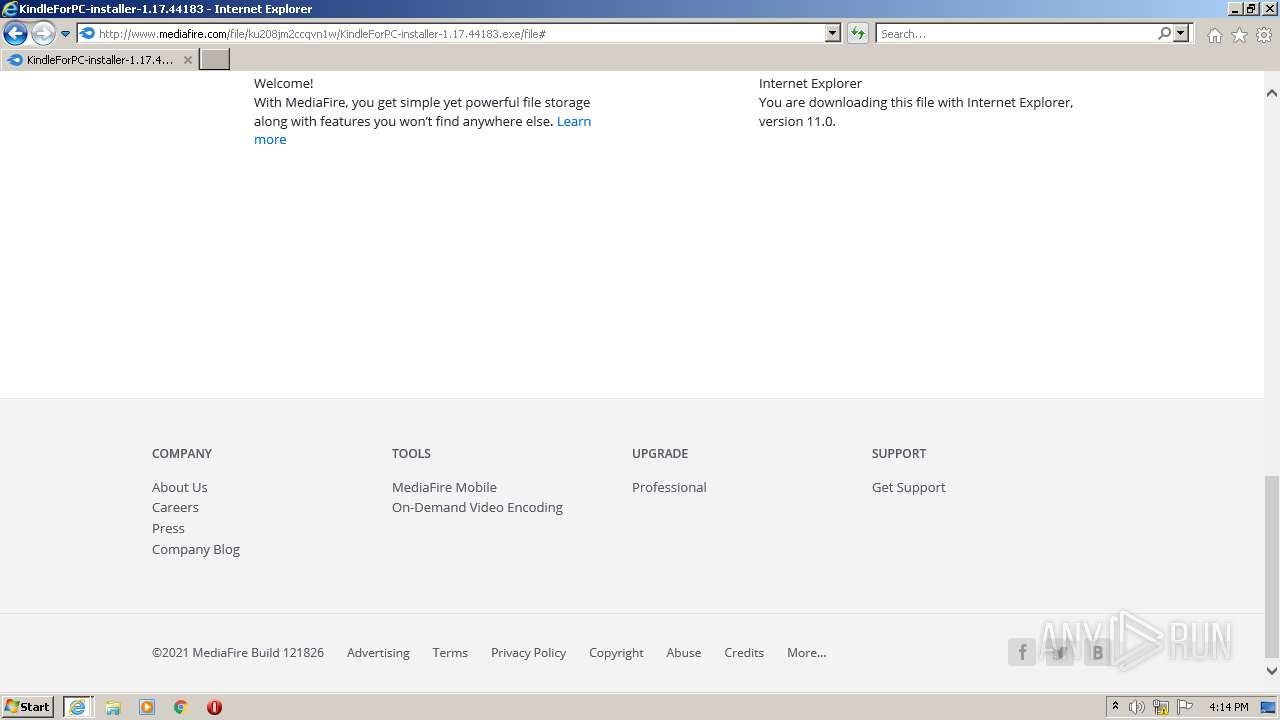Click the UPGRADE footer heading
This screenshot has height=720, width=1280.
pos(660,453)
